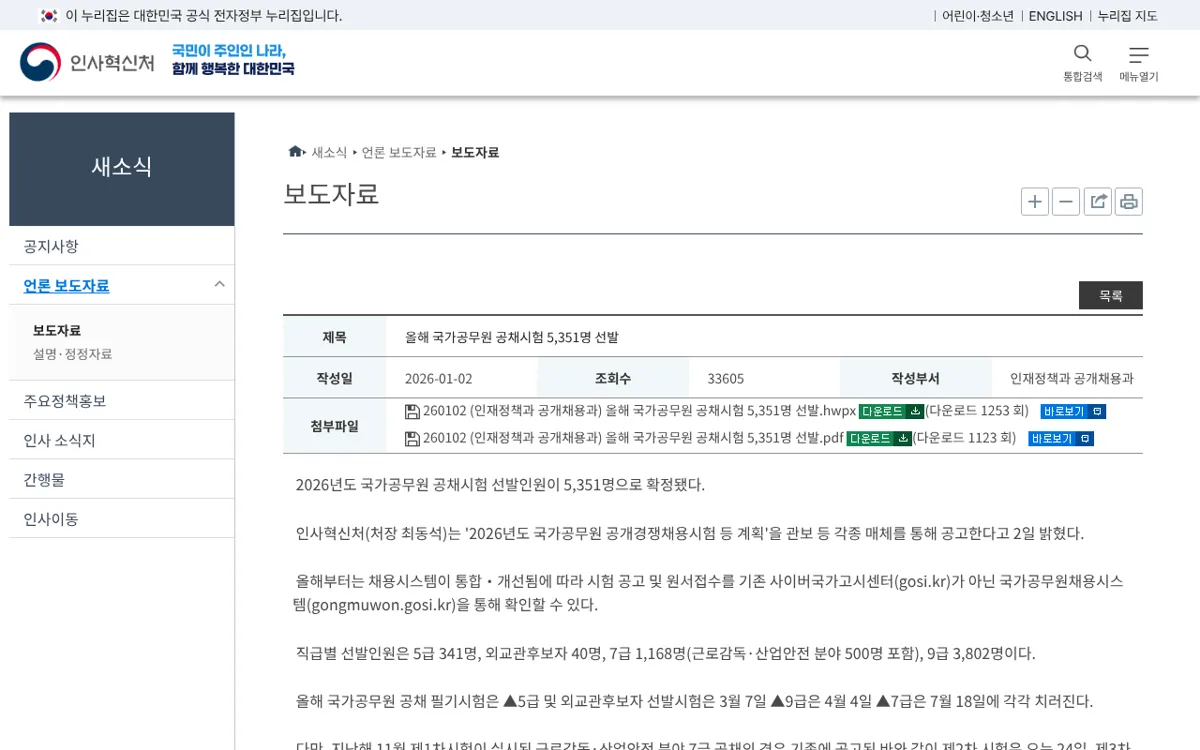This screenshot has width=1200, height=750.
Task: Click the title 올해 국가공무원 공채시험 5,351명 선발
Action: (x=512, y=337)
